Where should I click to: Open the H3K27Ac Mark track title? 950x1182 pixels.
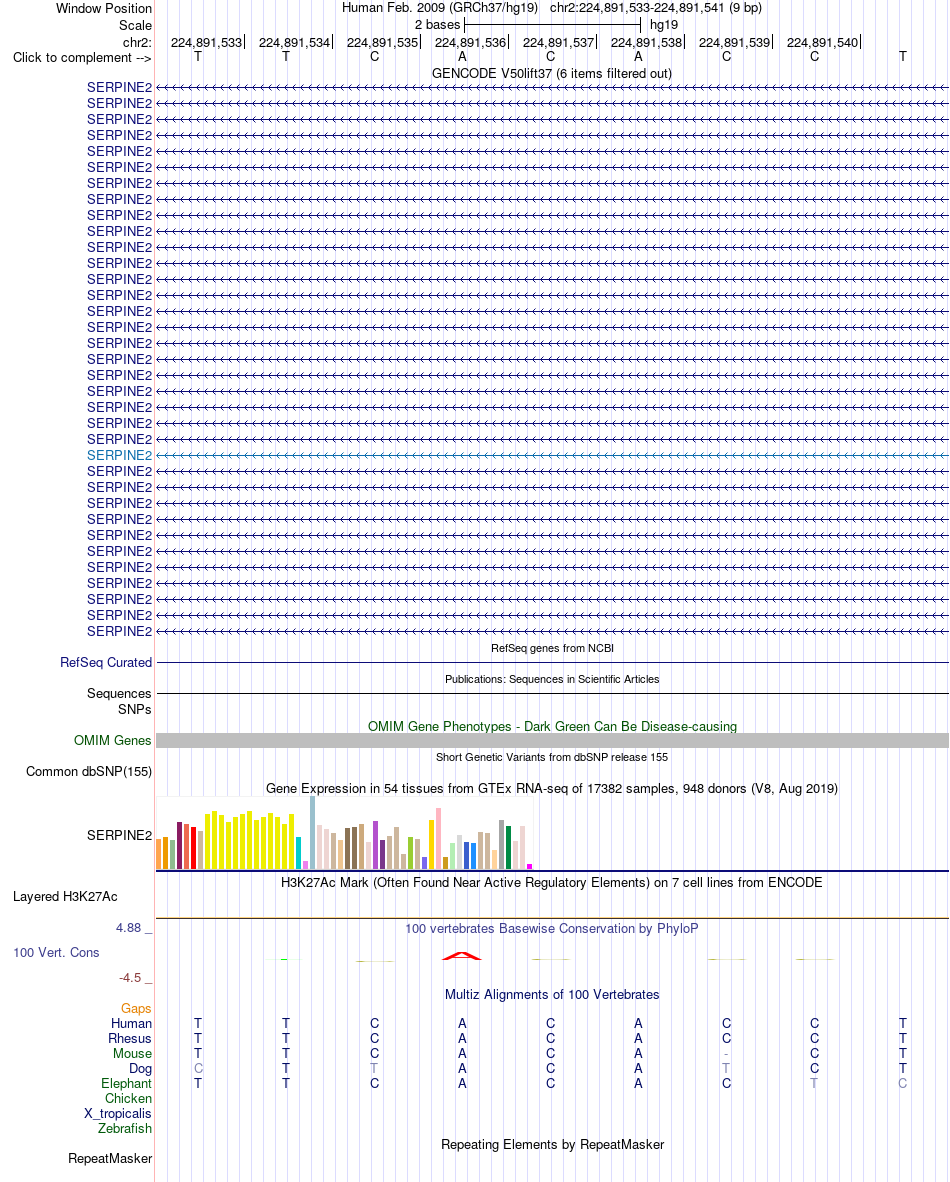coord(551,882)
